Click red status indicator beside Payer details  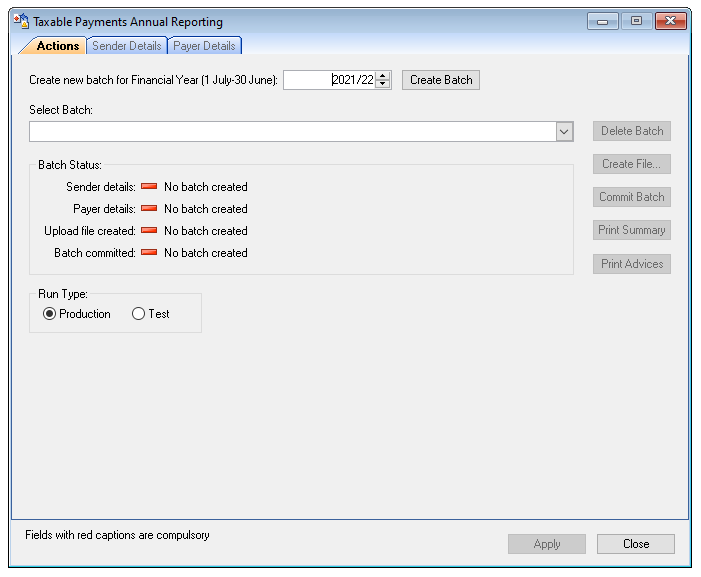point(149,209)
